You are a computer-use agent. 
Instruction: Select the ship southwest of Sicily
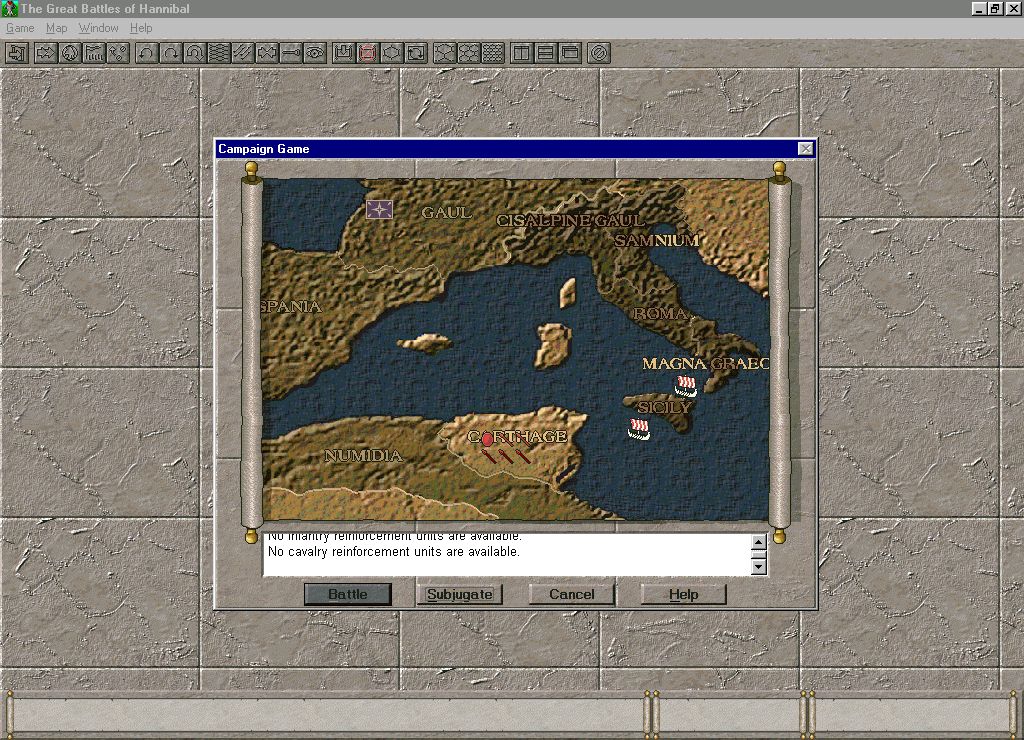pyautogui.click(x=639, y=429)
